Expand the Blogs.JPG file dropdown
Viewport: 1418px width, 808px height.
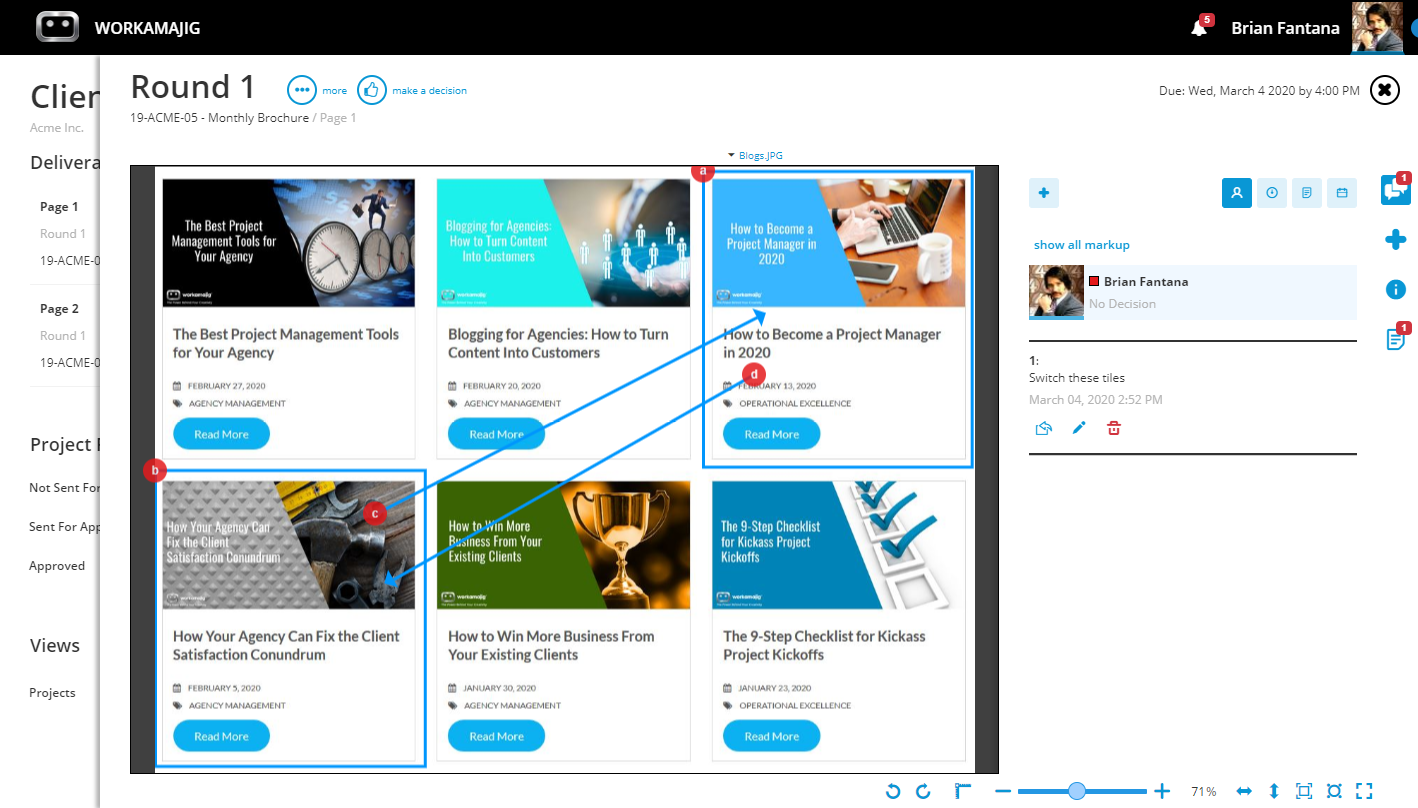coord(755,156)
